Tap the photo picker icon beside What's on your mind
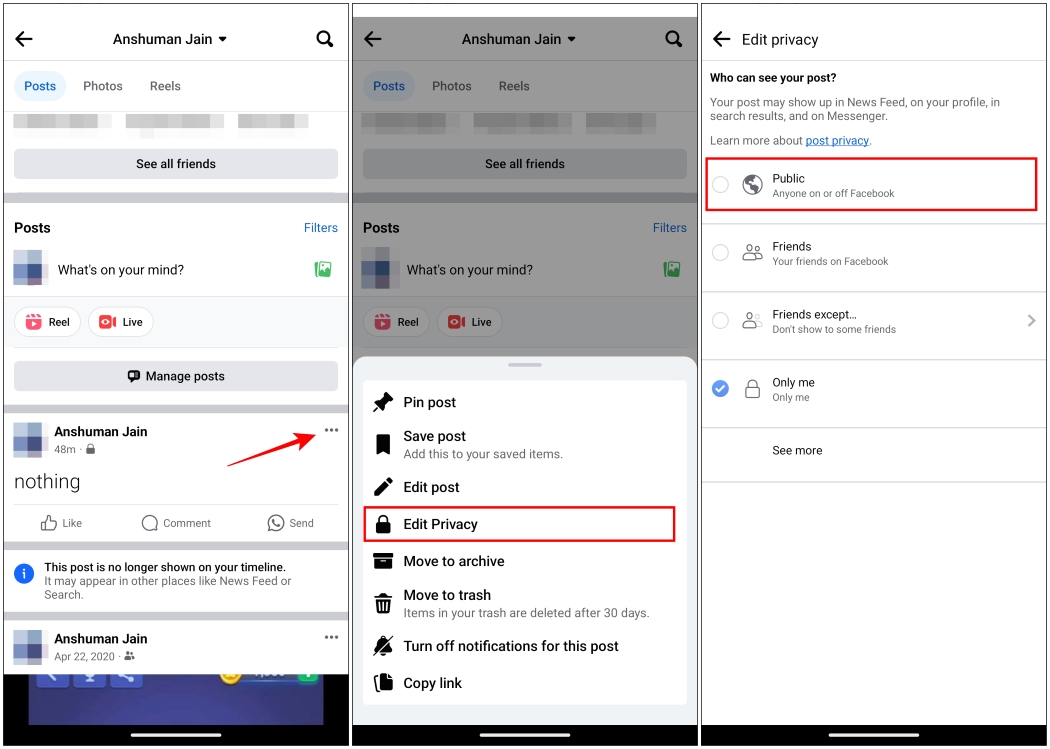The height and width of the screenshot is (749, 1050). pyautogui.click(x=322, y=269)
